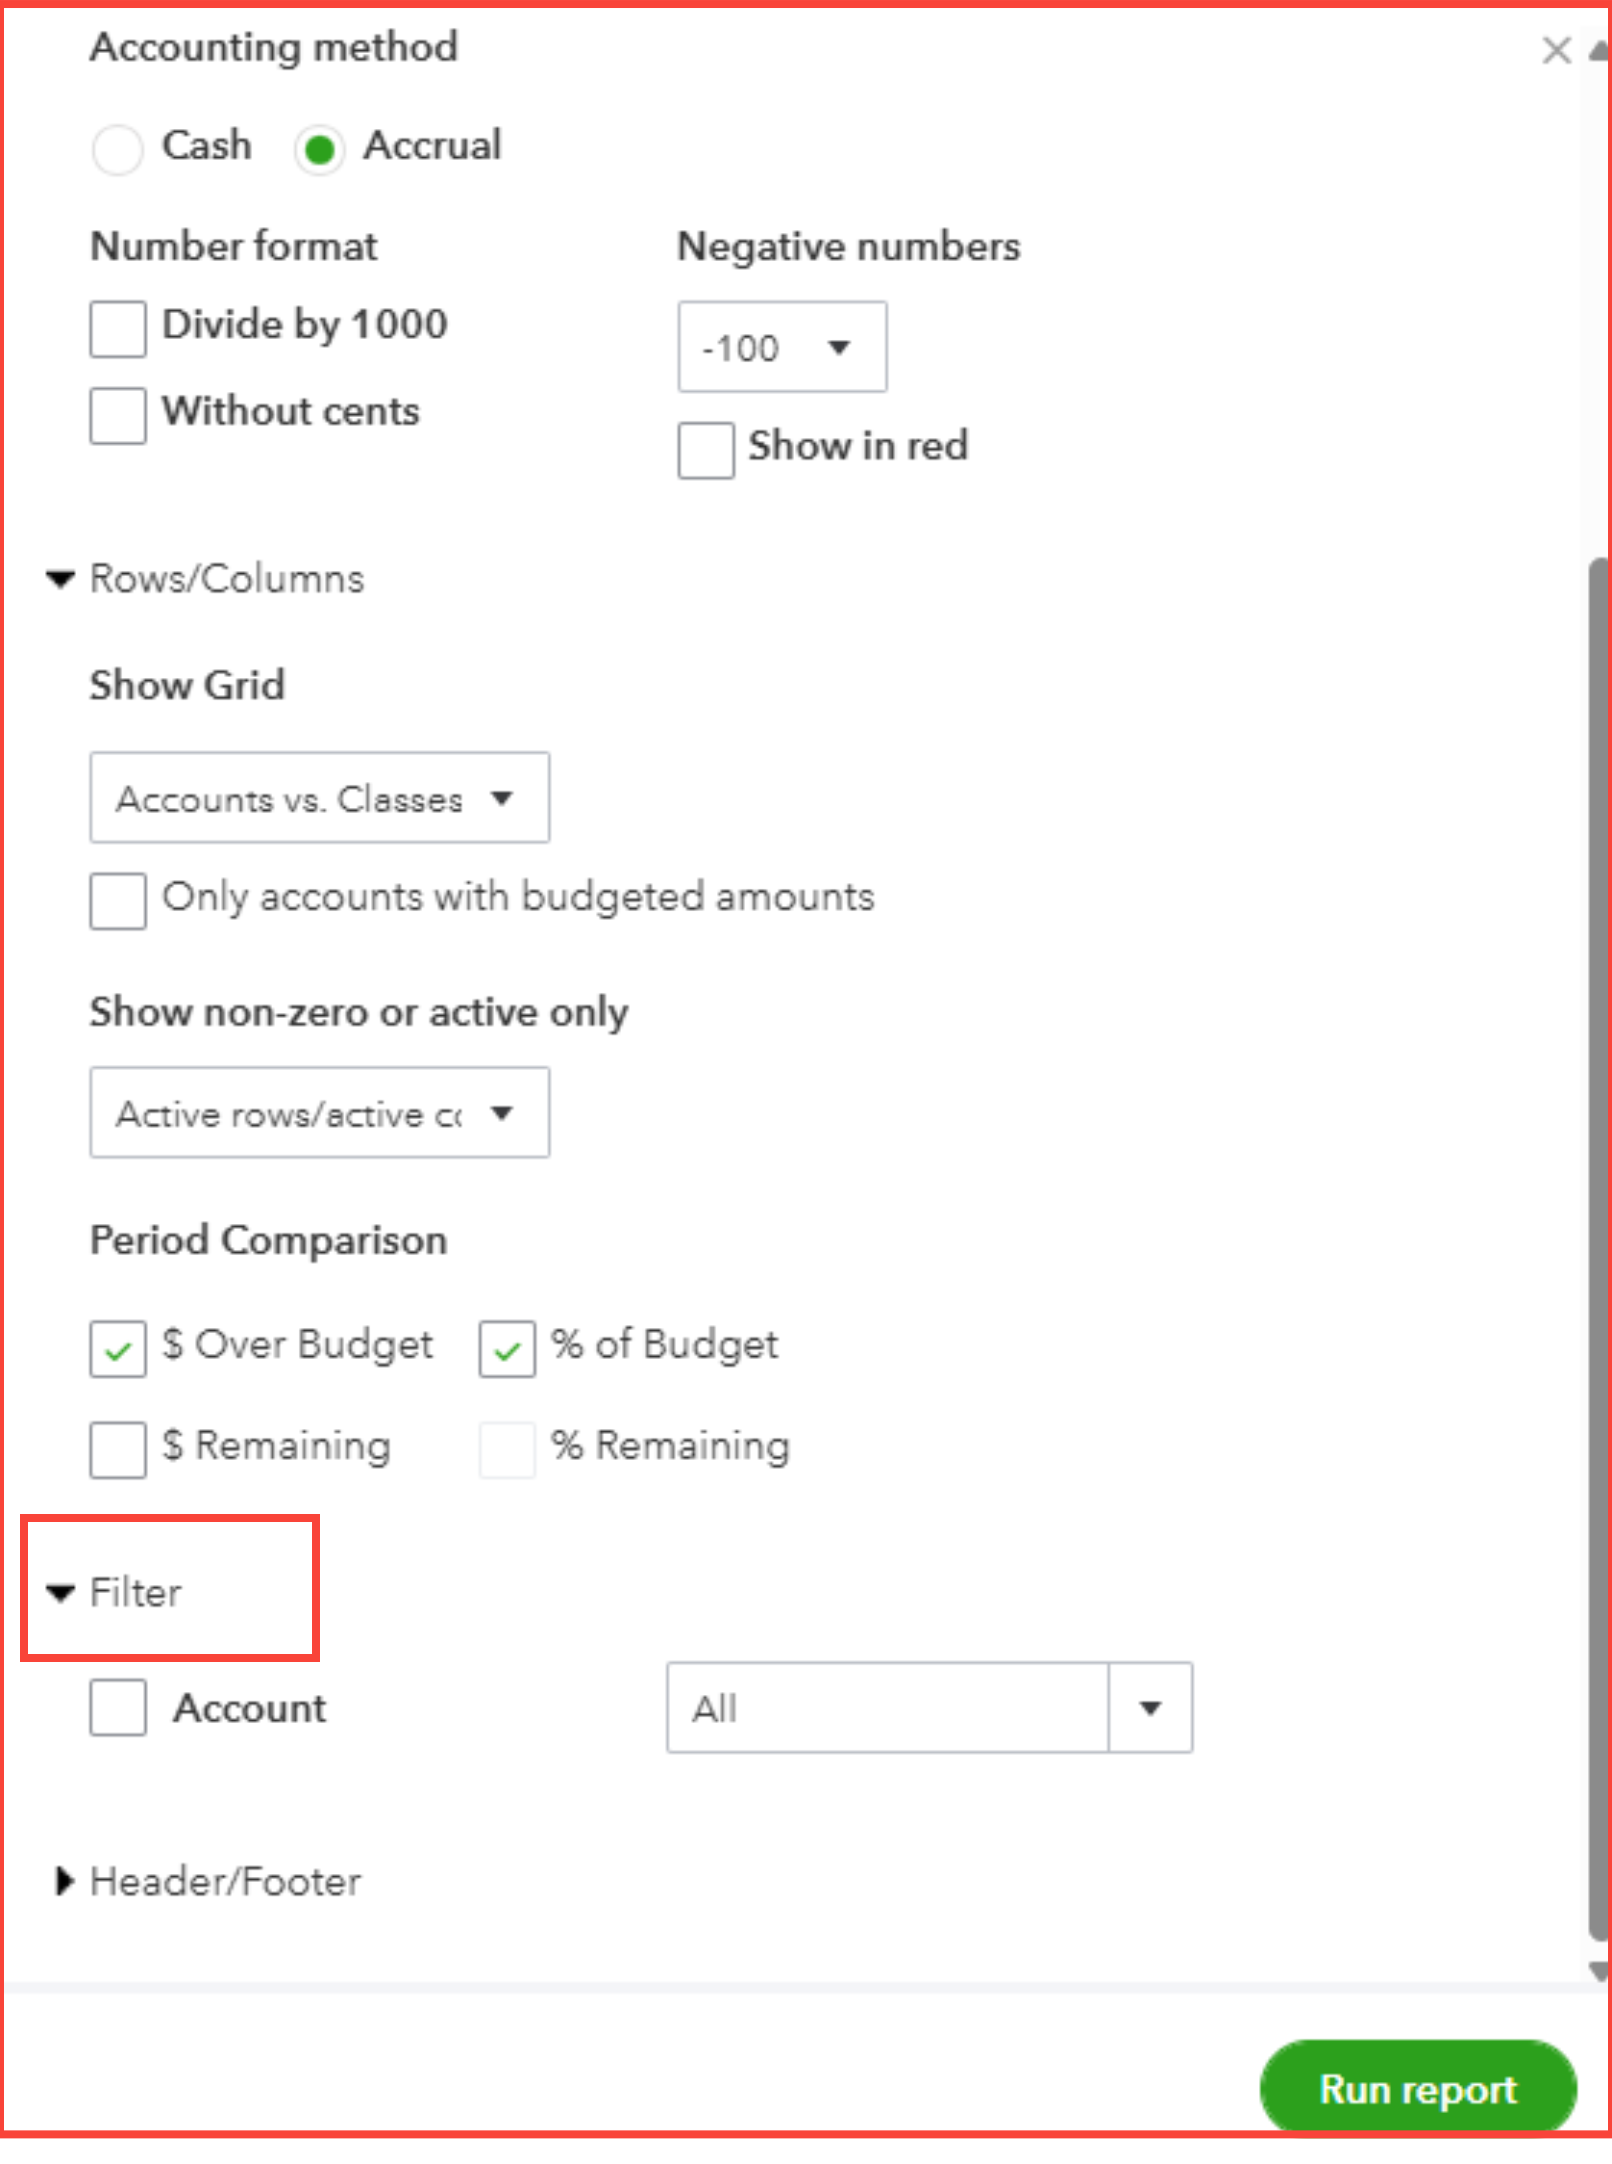Screen dimensions: 1612x2164
Task: Select the Accrual accounting method
Action: point(320,150)
